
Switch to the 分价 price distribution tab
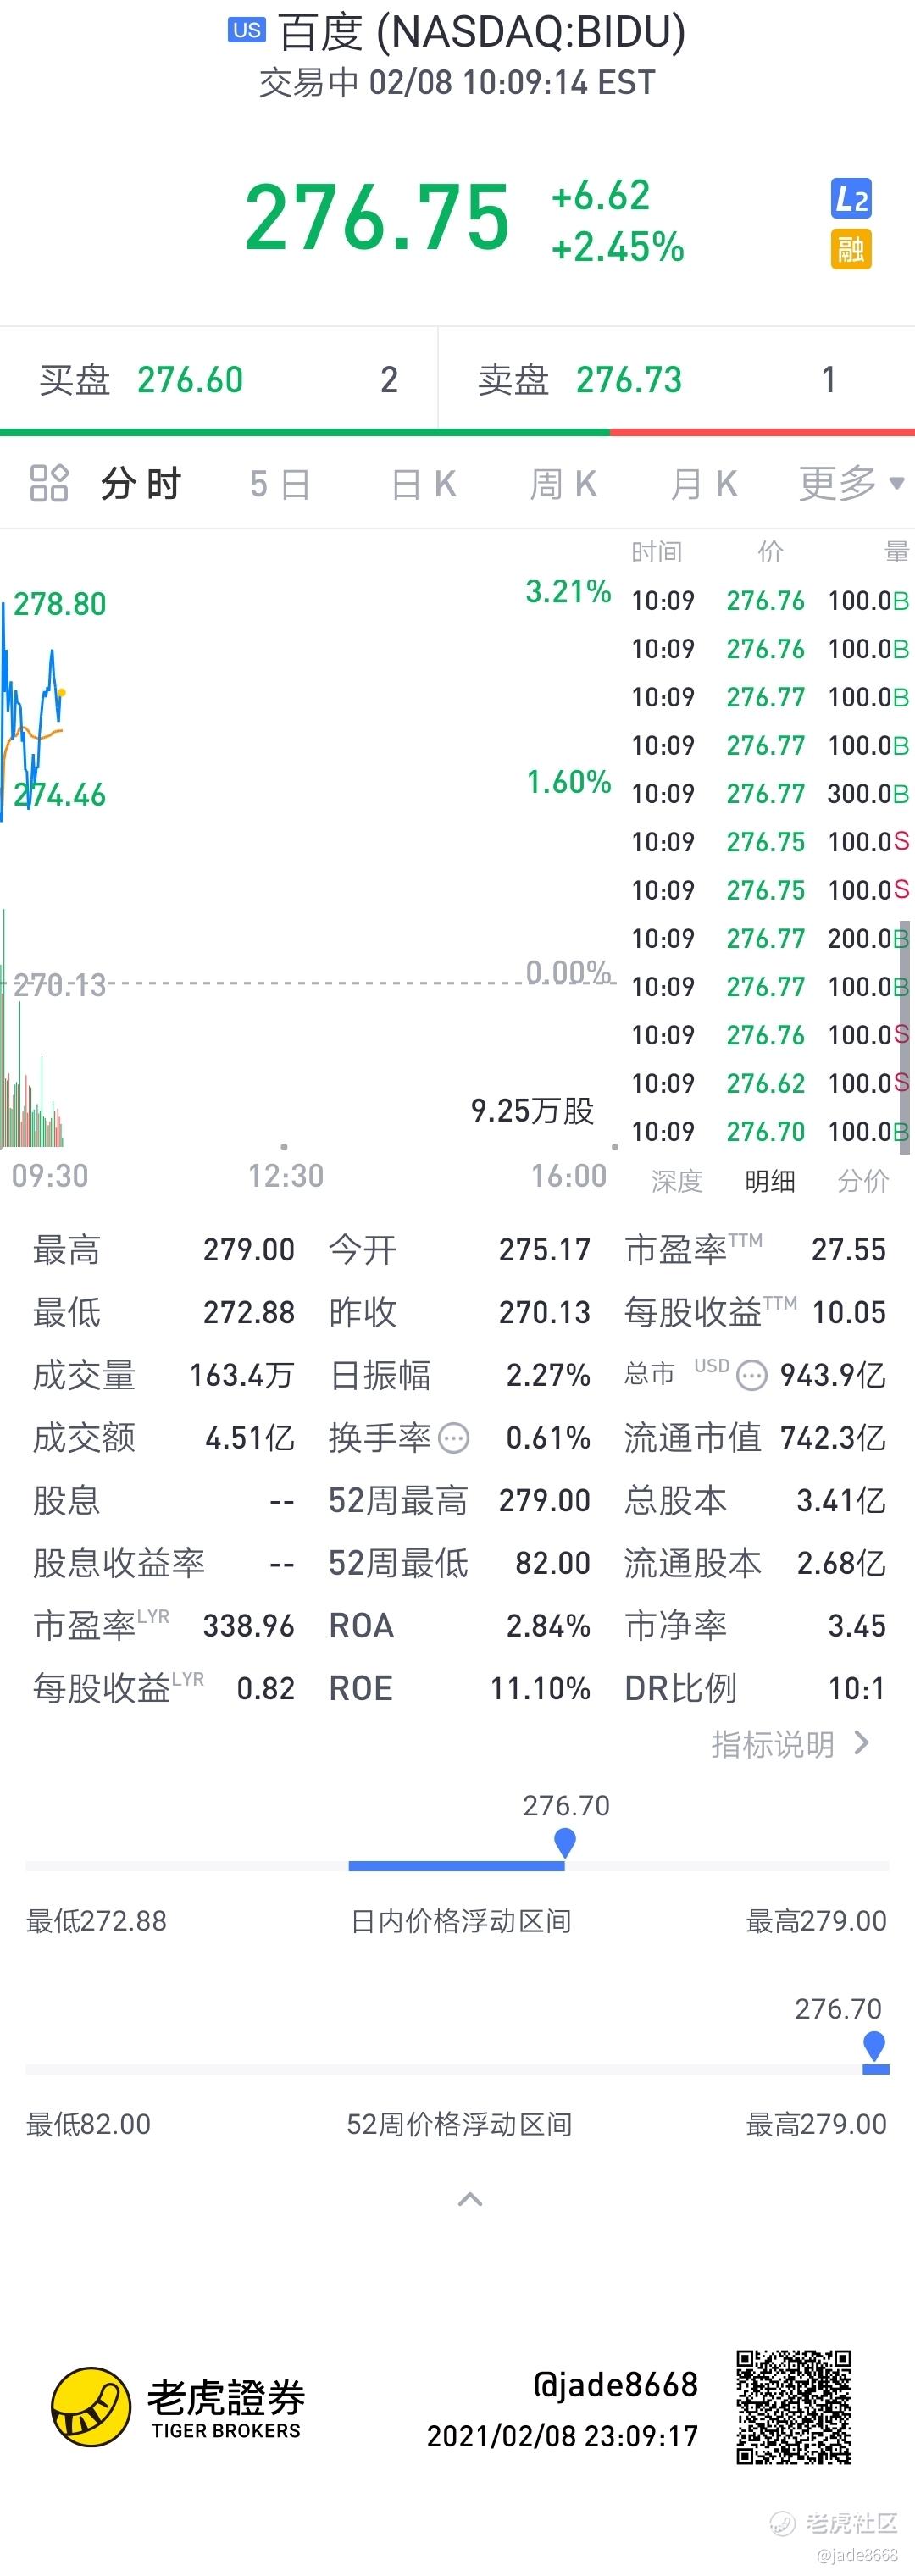[863, 1181]
